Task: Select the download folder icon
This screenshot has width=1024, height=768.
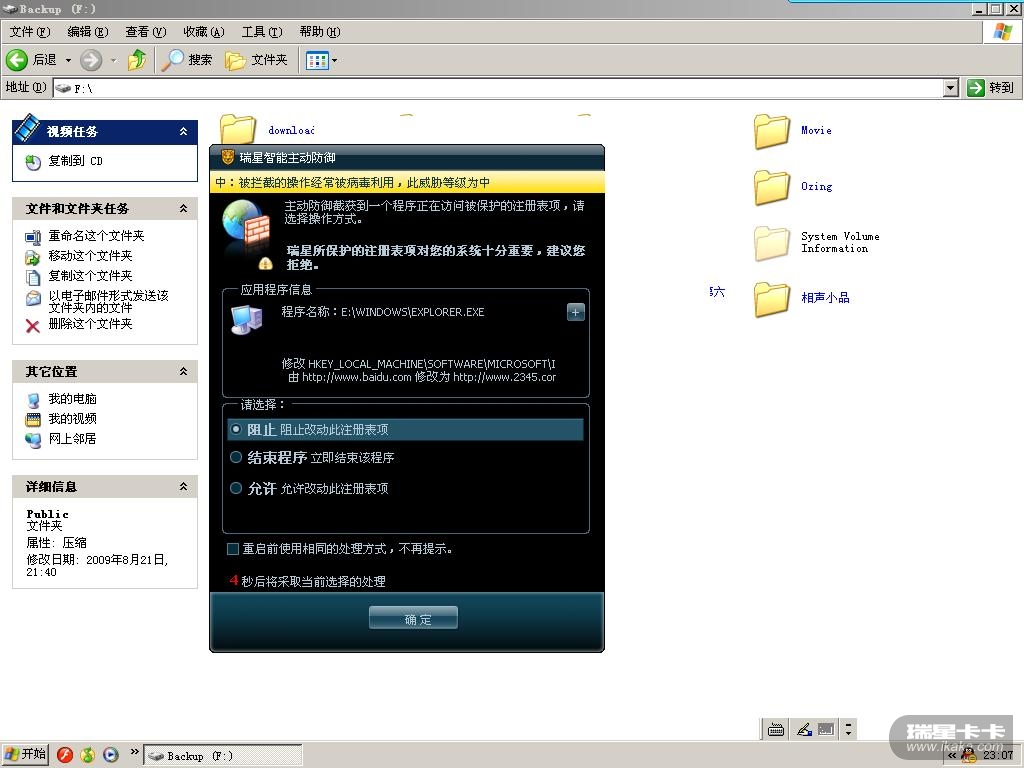Action: pos(238,130)
